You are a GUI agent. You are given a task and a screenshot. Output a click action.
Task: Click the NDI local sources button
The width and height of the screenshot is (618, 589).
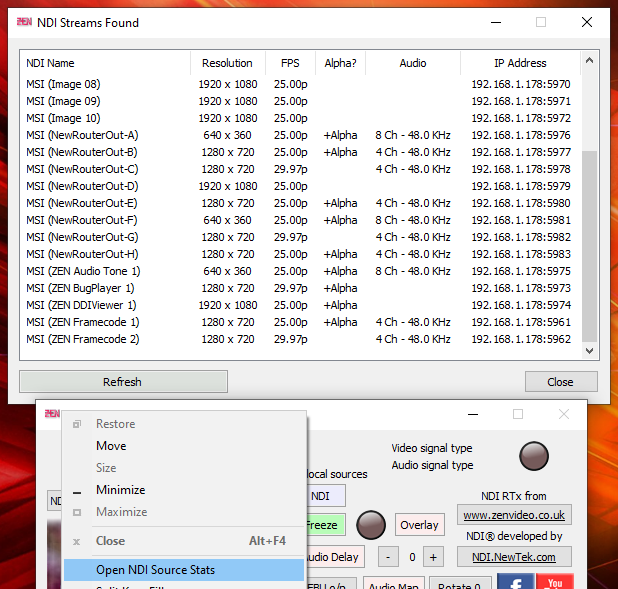pos(326,496)
